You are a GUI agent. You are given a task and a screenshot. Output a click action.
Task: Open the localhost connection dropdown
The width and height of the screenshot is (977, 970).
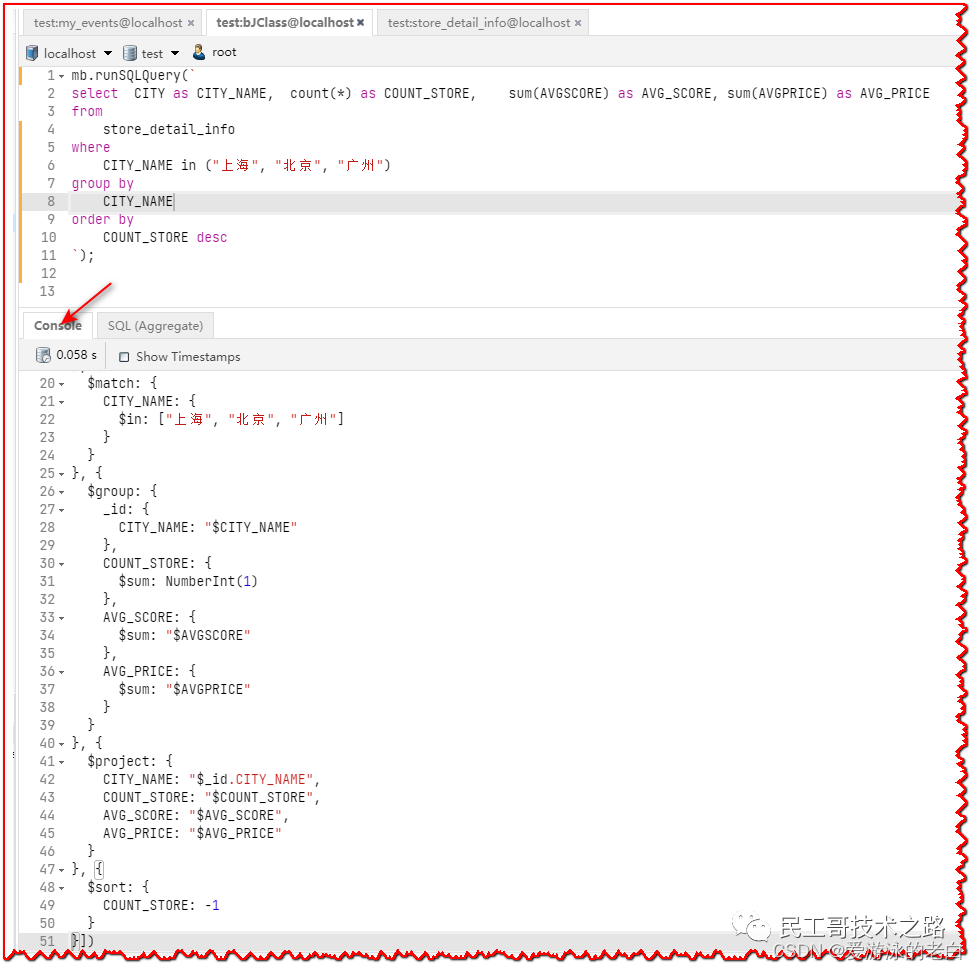(x=108, y=53)
